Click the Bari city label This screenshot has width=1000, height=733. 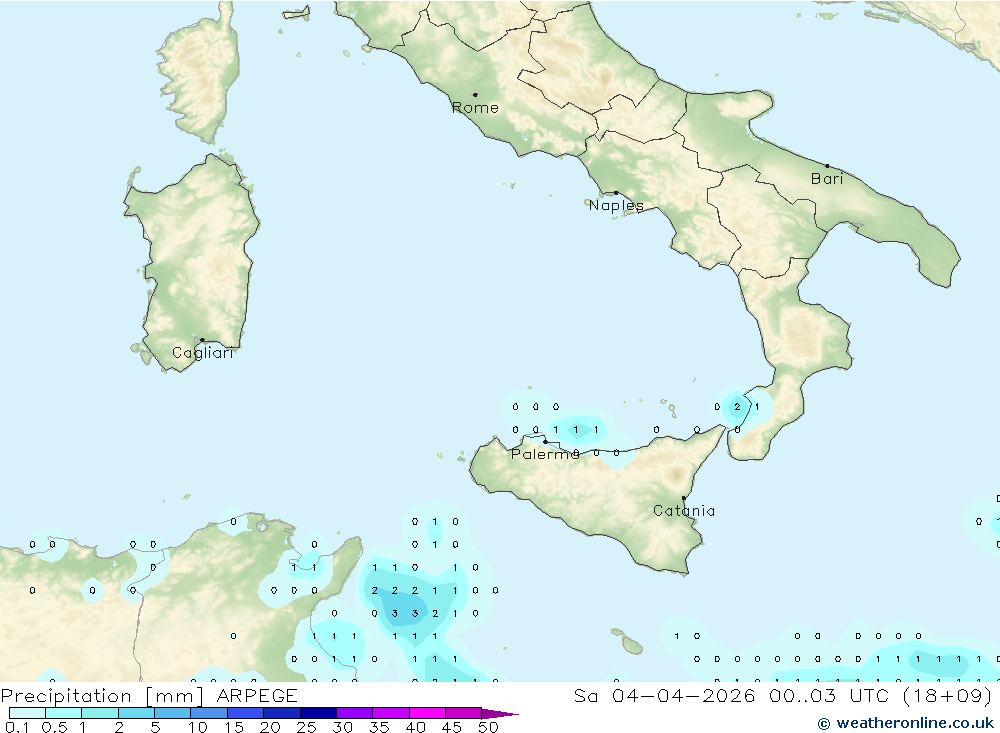[827, 179]
